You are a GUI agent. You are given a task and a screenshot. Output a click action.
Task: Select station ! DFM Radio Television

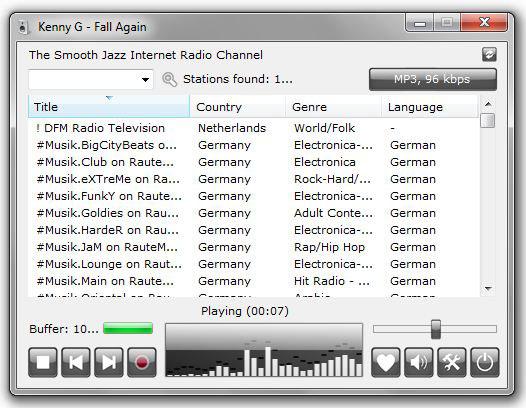253,128
